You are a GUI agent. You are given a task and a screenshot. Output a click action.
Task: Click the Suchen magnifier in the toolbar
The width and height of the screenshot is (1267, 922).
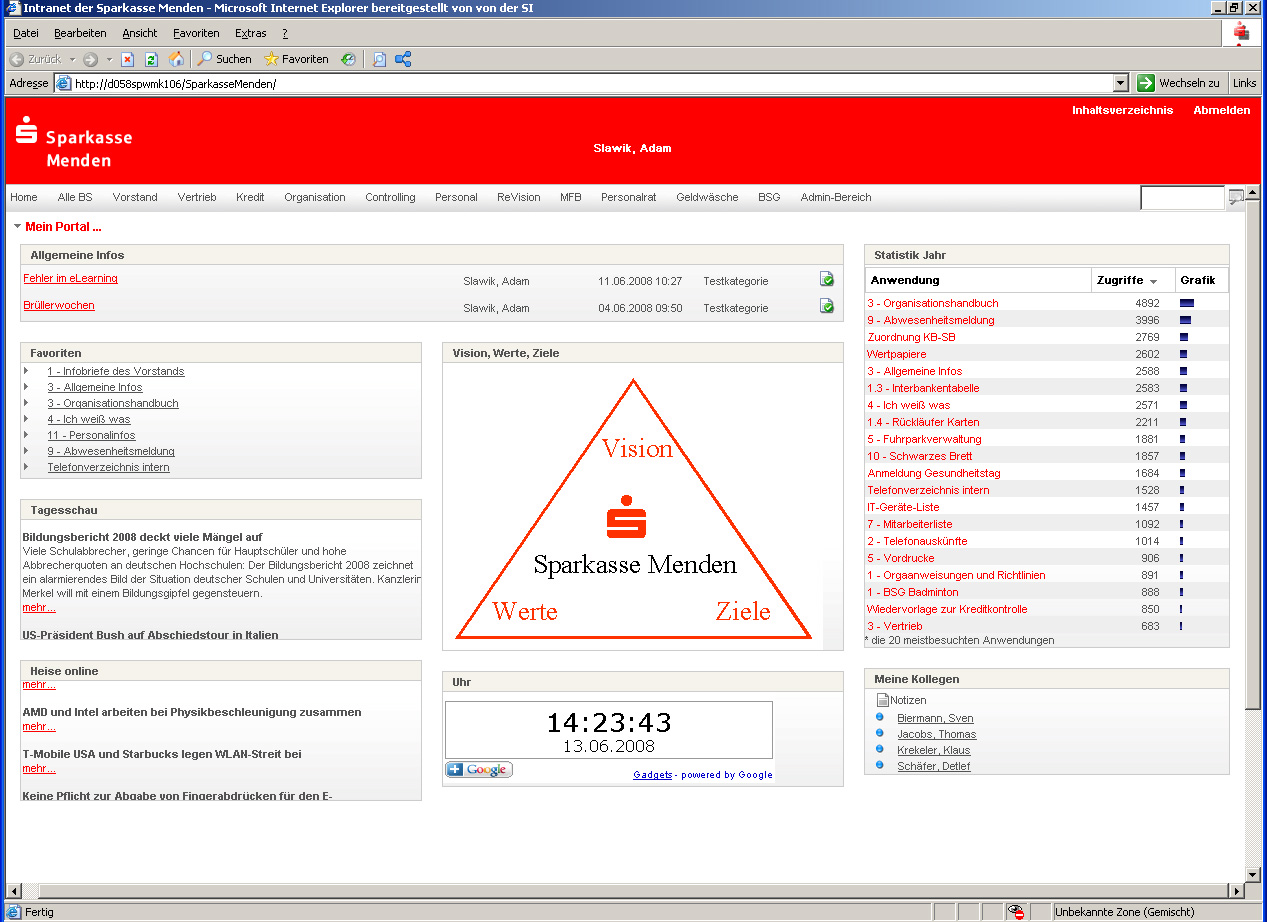pos(205,60)
